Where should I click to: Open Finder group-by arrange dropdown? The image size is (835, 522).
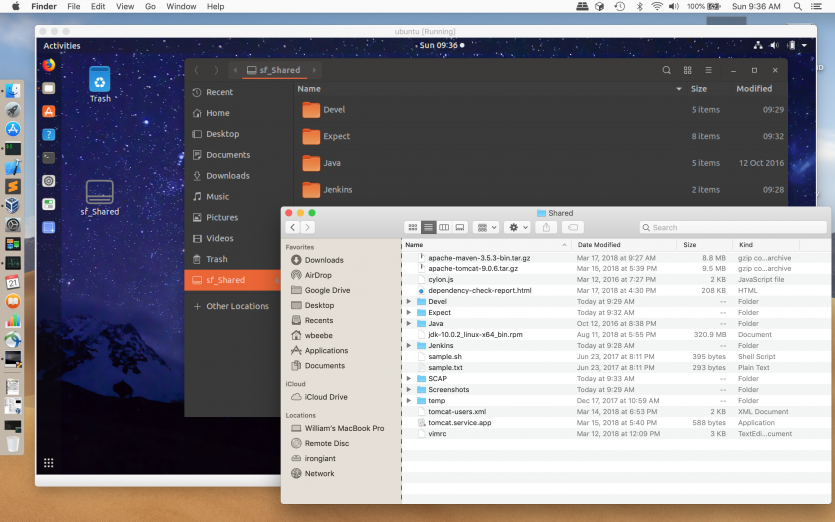tap(485, 228)
